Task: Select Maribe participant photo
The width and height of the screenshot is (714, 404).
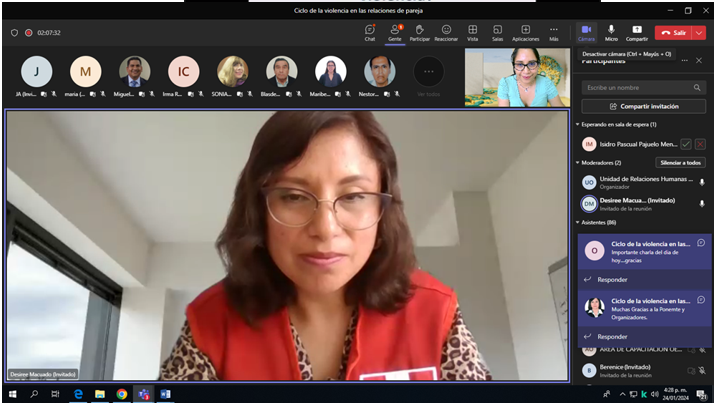Action: (x=331, y=72)
